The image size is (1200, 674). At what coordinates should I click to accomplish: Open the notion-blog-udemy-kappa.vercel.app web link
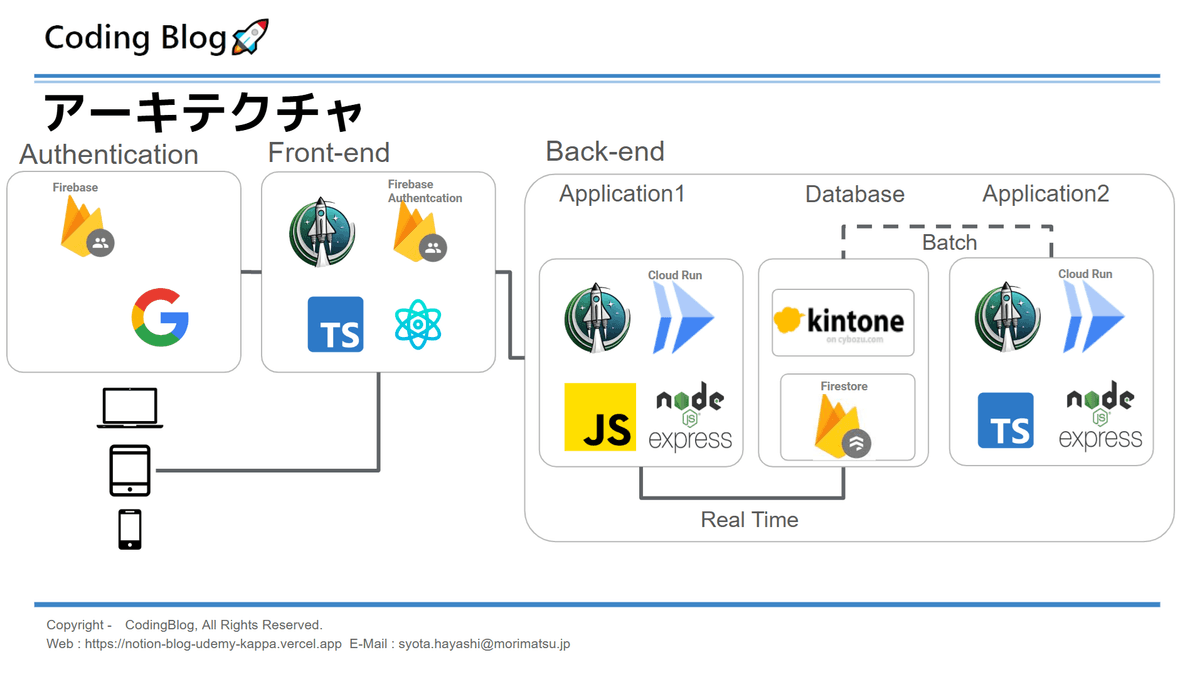tap(213, 645)
